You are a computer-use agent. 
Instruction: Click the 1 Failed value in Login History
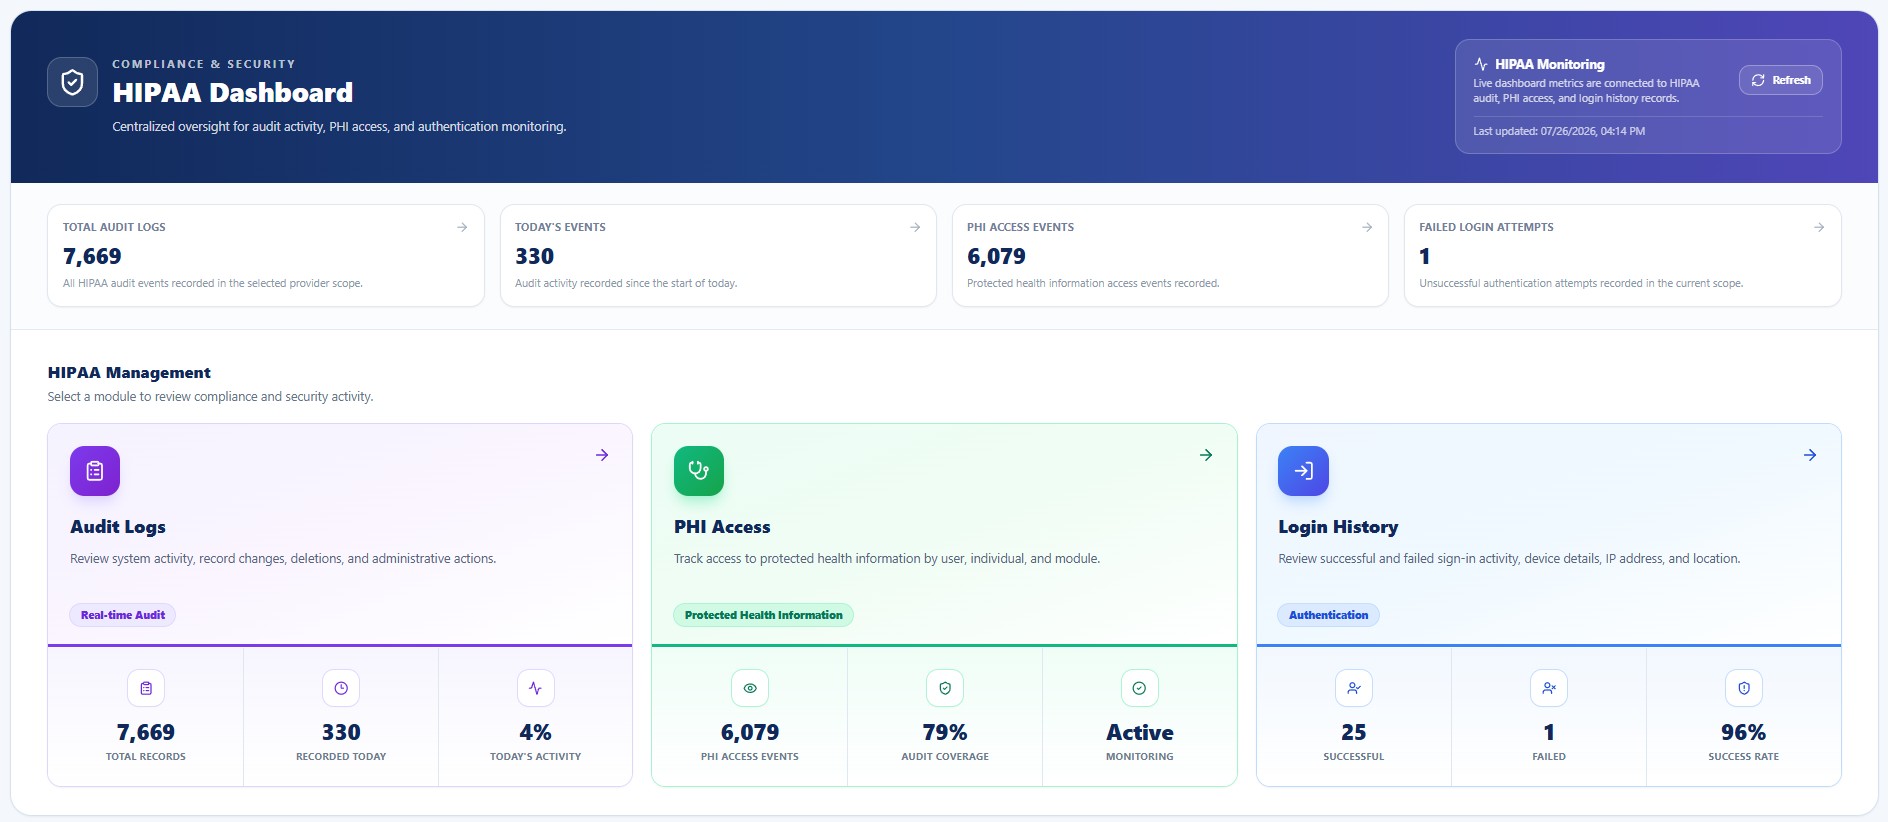pyautogui.click(x=1549, y=732)
